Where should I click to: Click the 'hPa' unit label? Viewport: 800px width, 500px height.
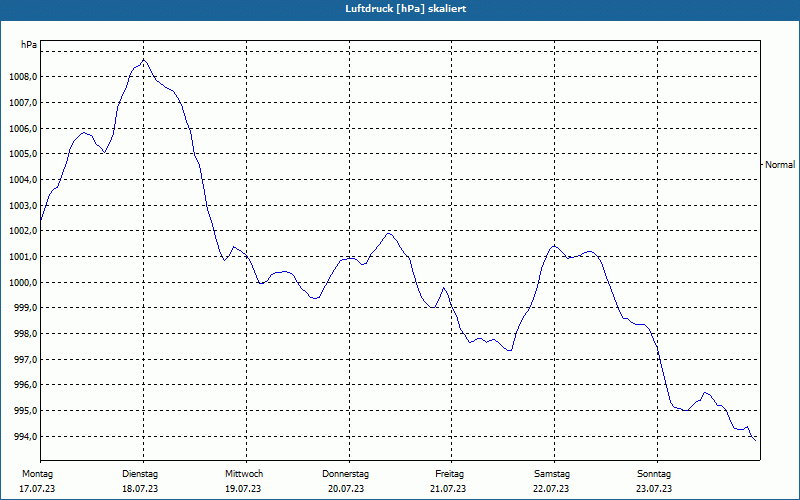(x=29, y=45)
